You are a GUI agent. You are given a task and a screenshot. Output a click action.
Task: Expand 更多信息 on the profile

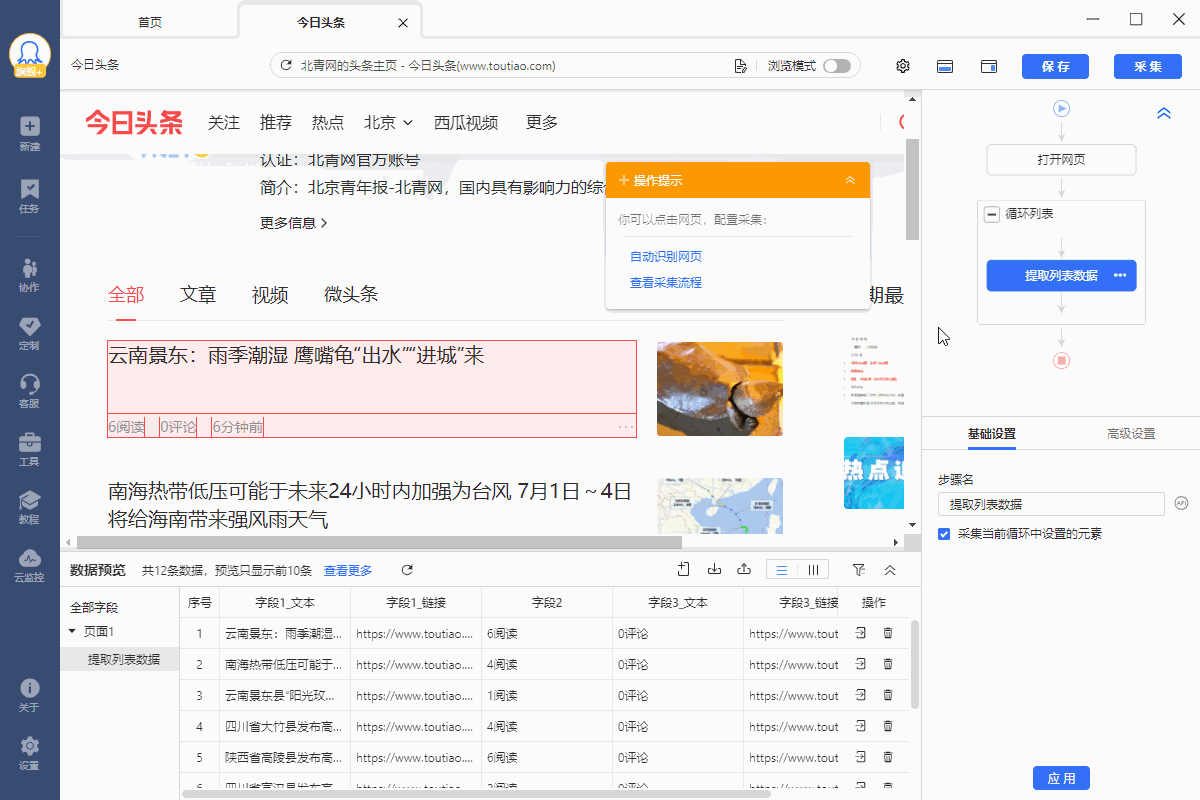click(294, 222)
